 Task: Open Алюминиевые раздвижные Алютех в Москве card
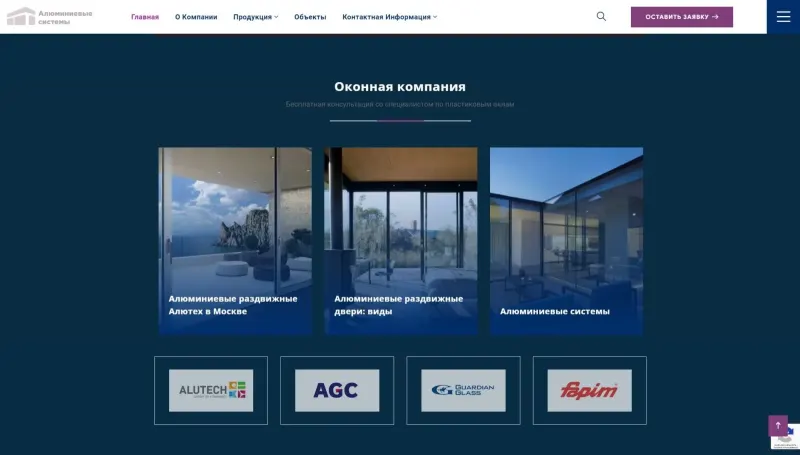[235, 241]
